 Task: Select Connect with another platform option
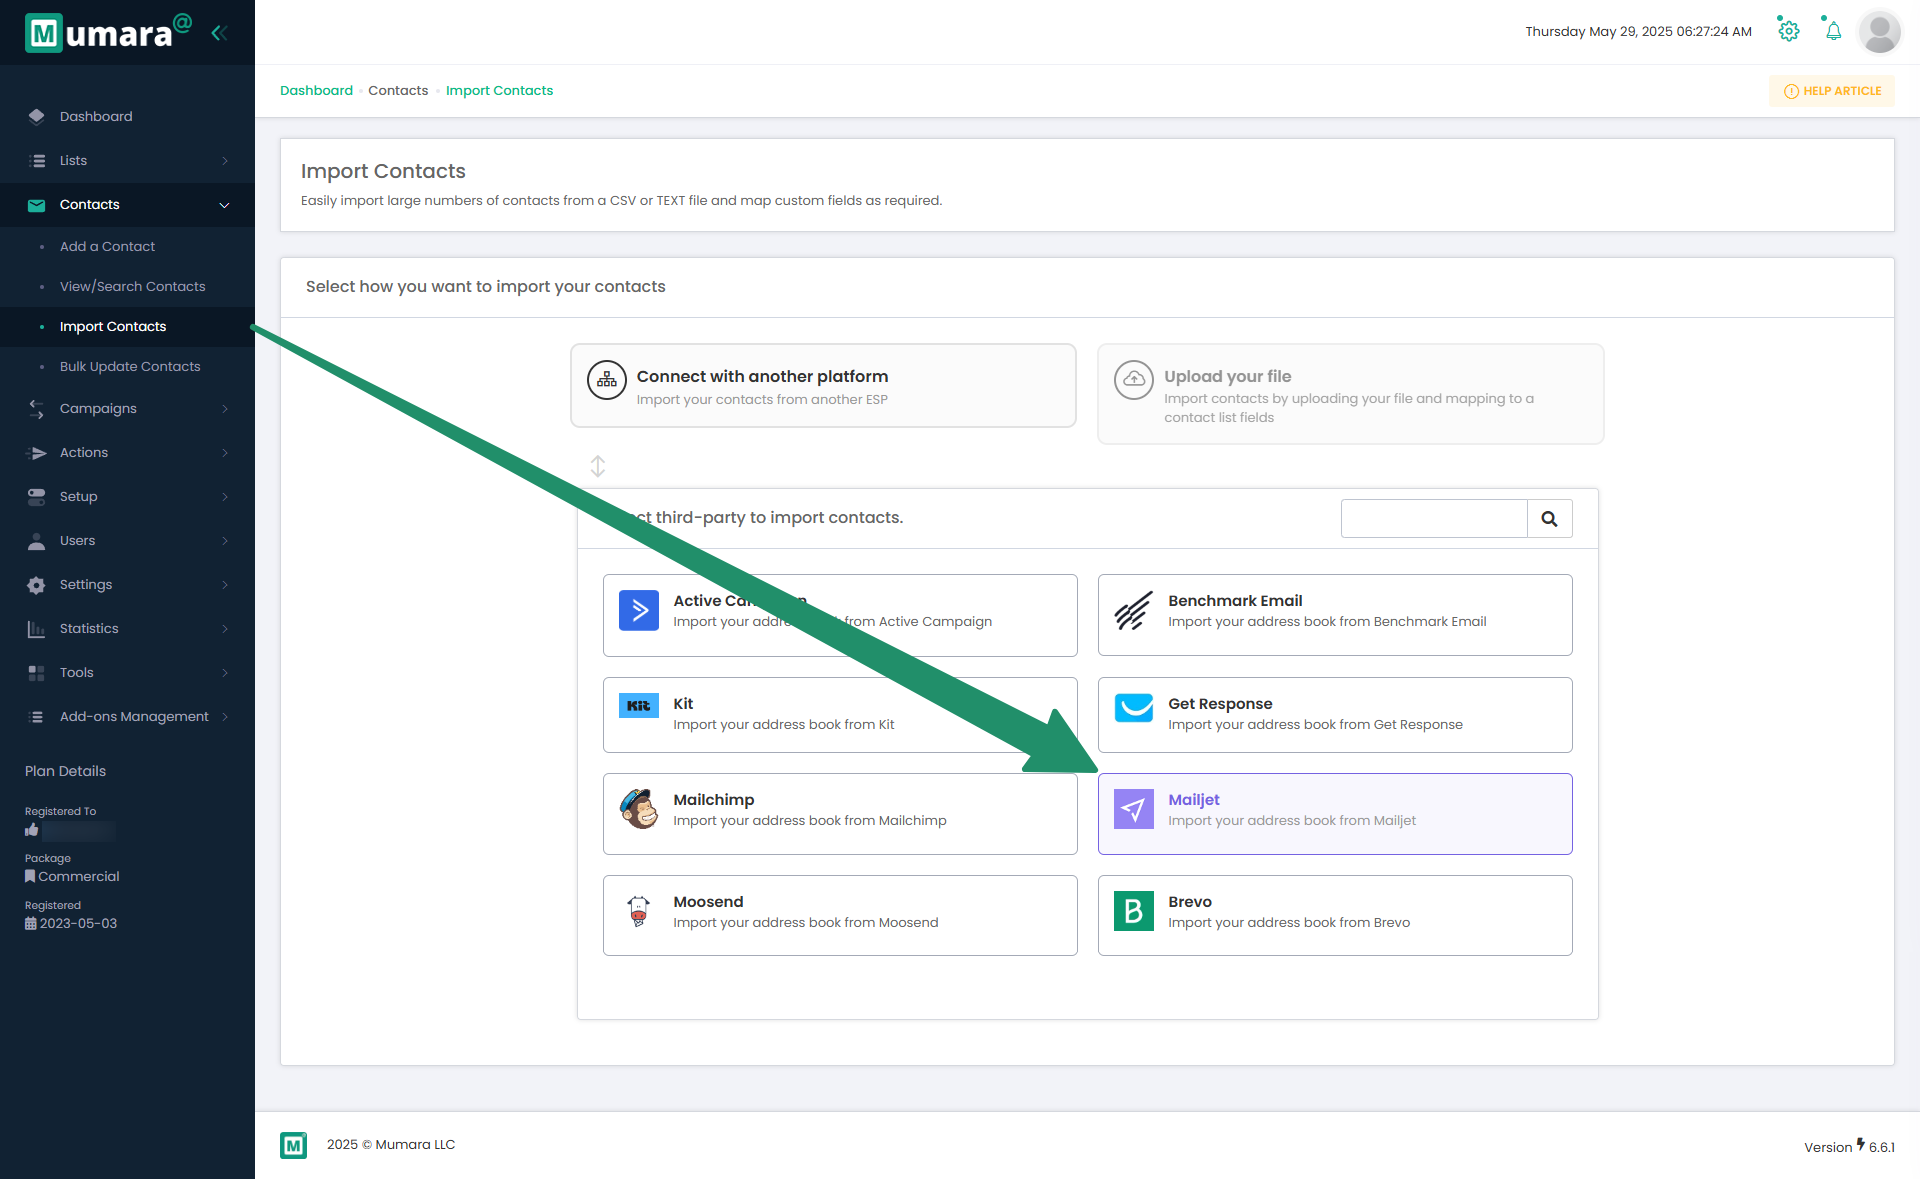(x=823, y=386)
